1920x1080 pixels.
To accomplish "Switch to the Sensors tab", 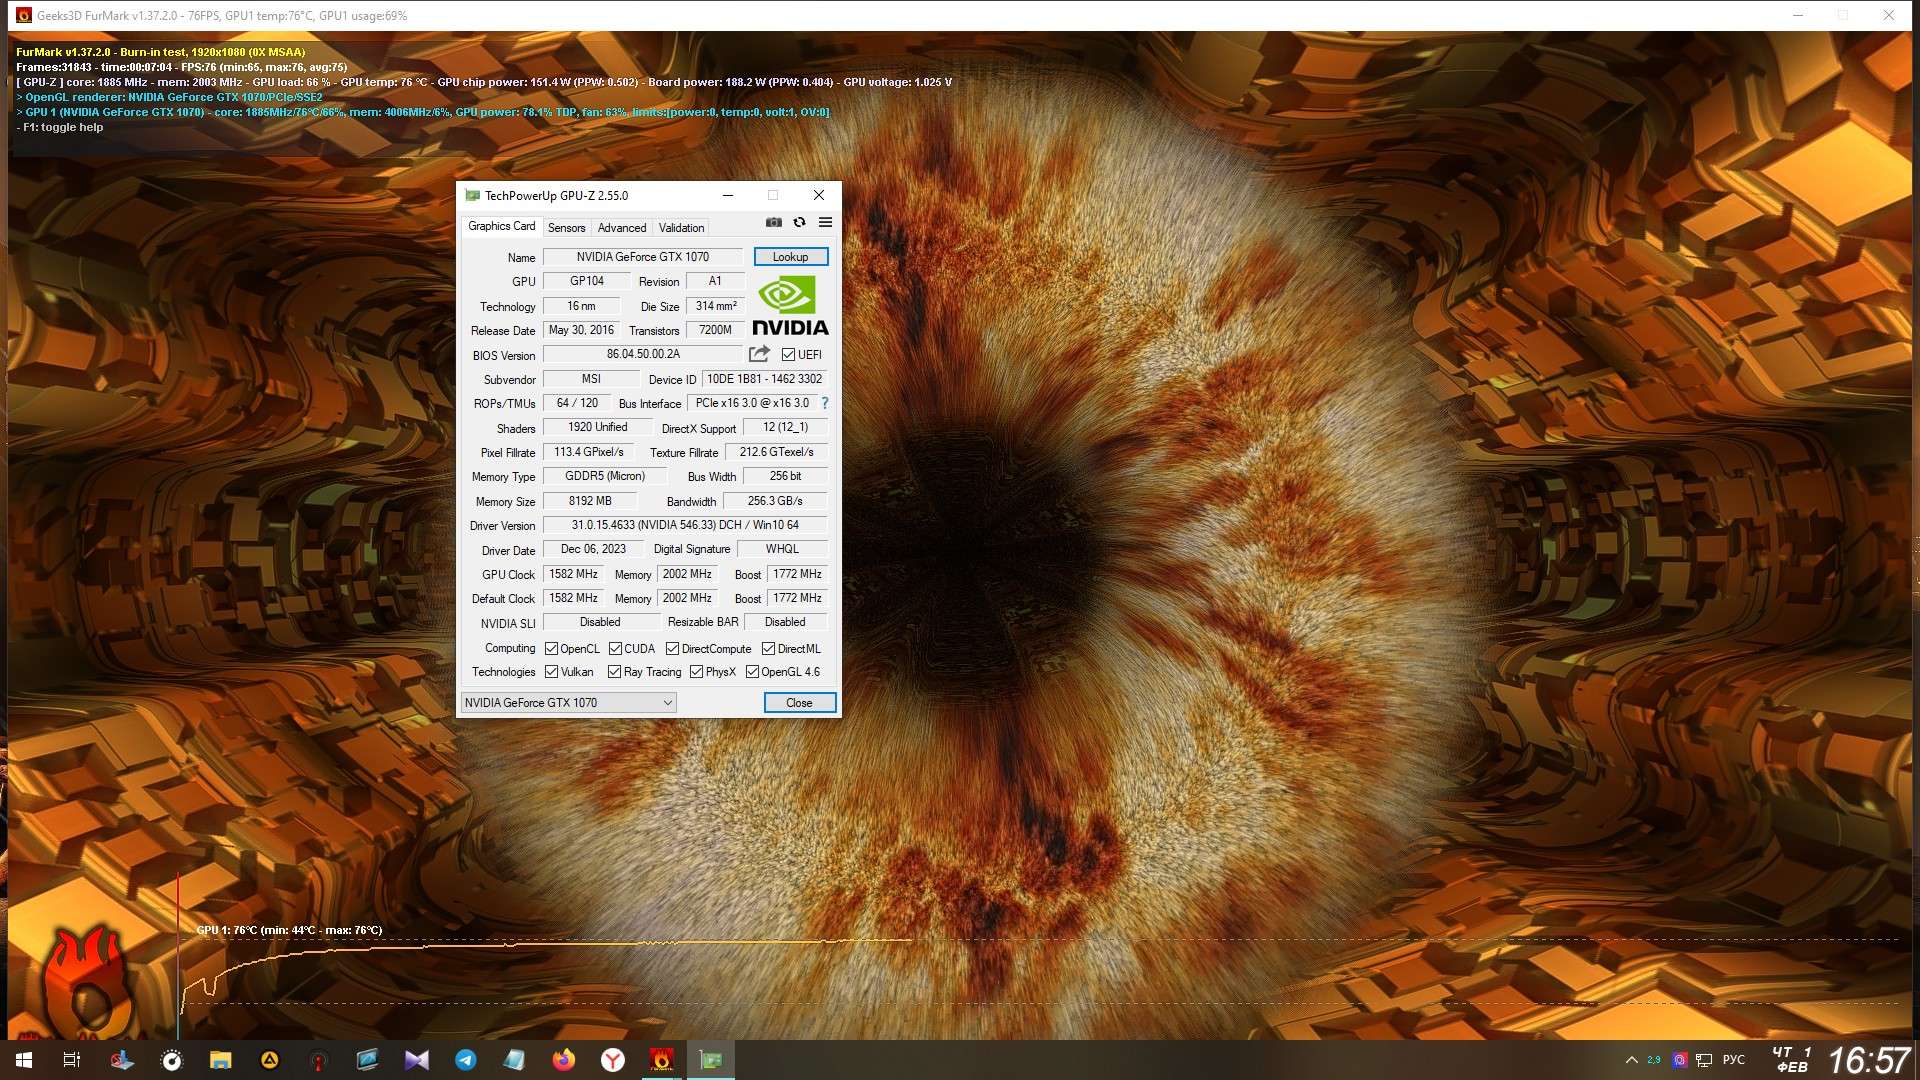I will [566, 228].
